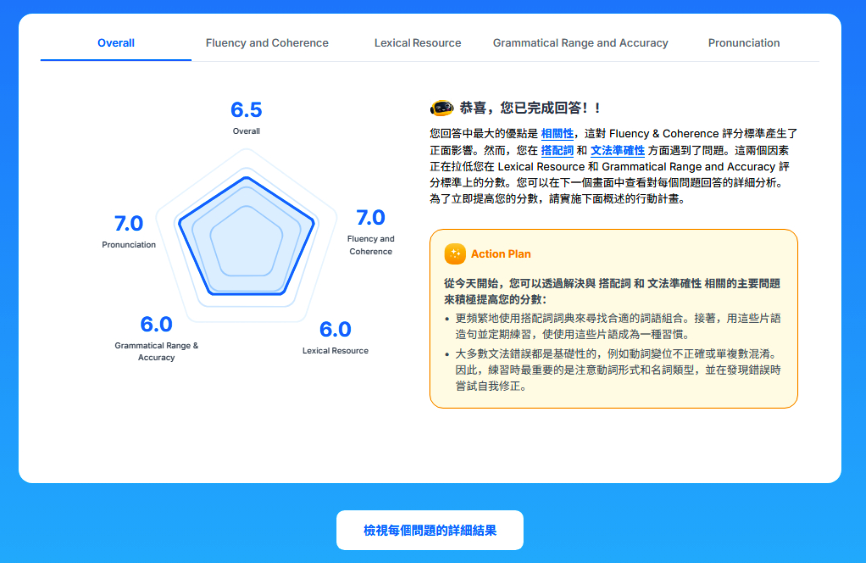The width and height of the screenshot is (866, 563).
Task: Click the 7.0 Fluency and Coherence chart score
Action: coord(370,218)
